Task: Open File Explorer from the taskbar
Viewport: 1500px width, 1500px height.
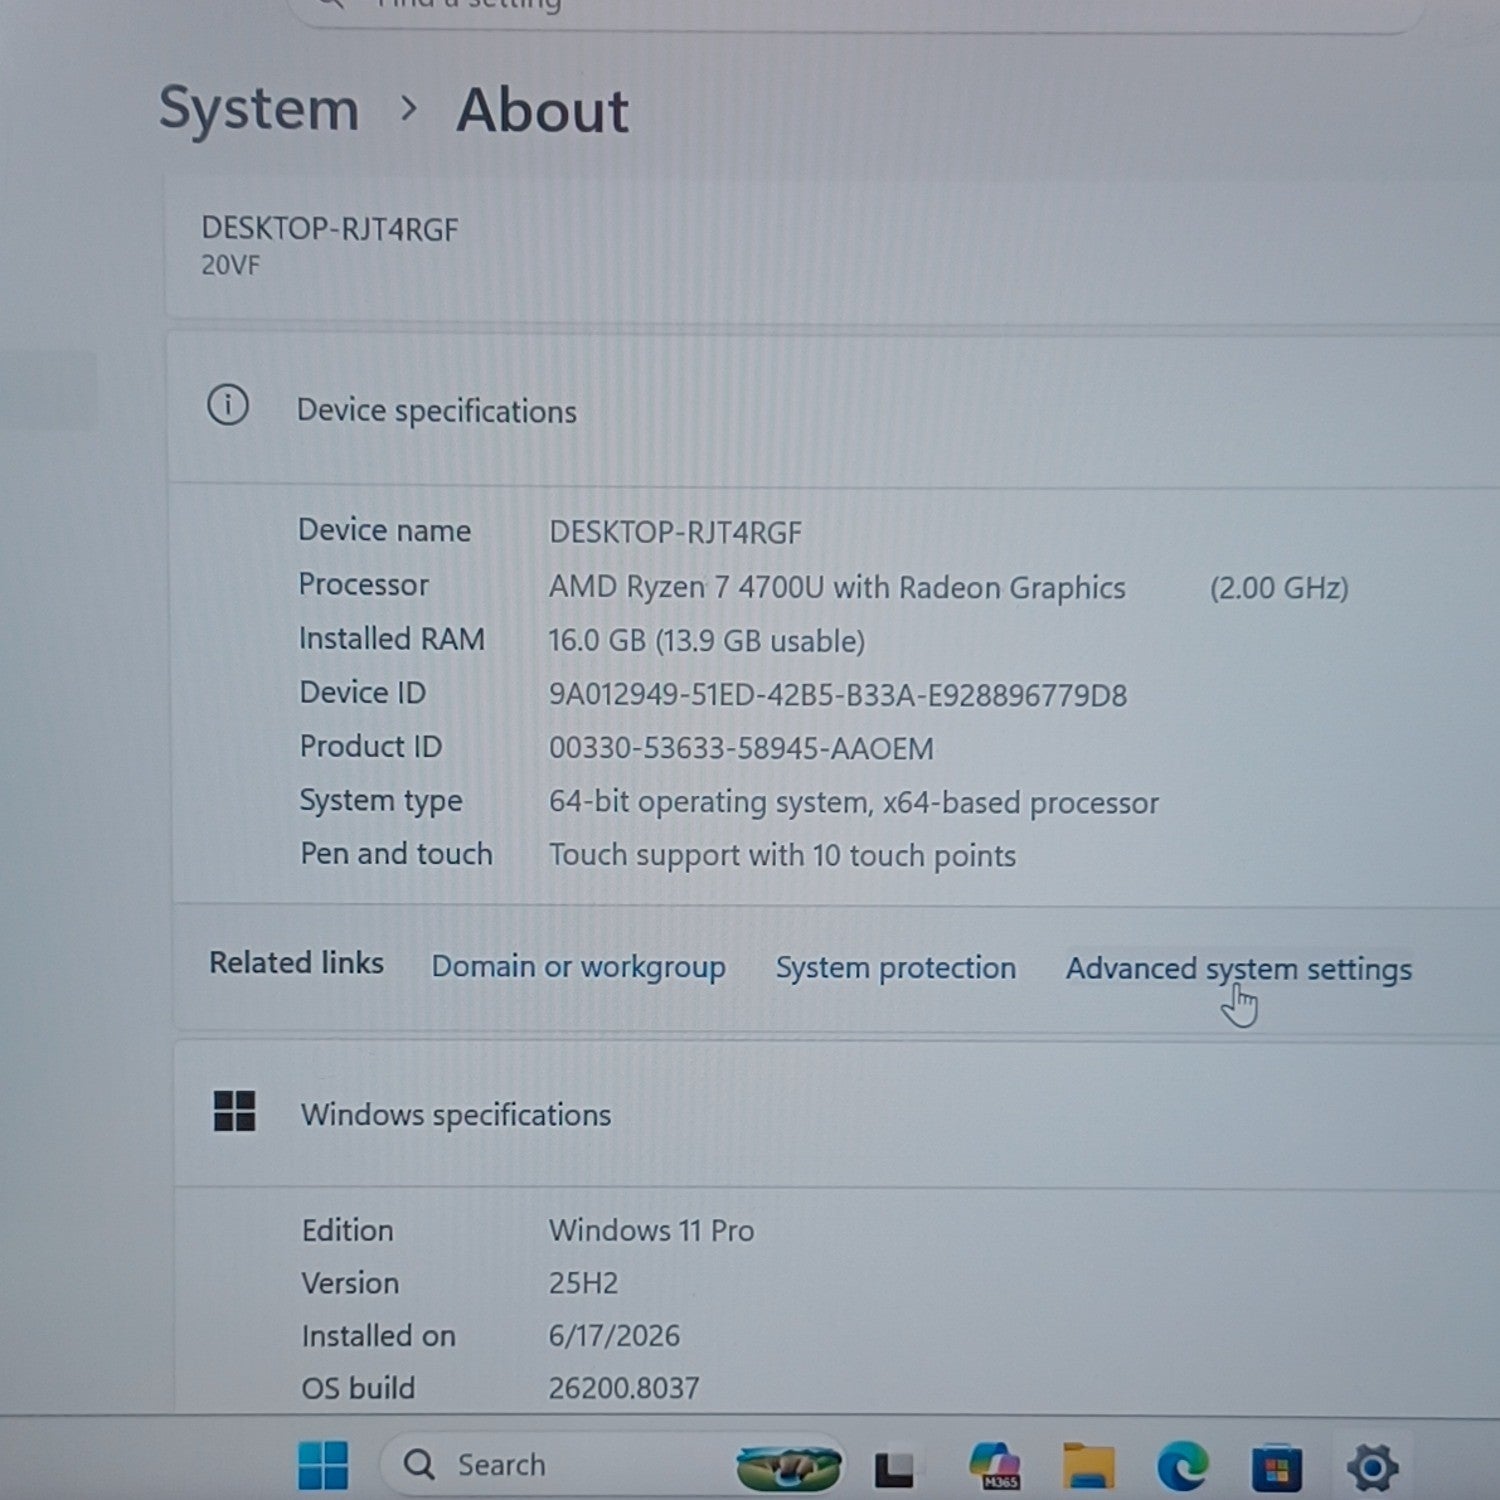Action: tap(1089, 1466)
